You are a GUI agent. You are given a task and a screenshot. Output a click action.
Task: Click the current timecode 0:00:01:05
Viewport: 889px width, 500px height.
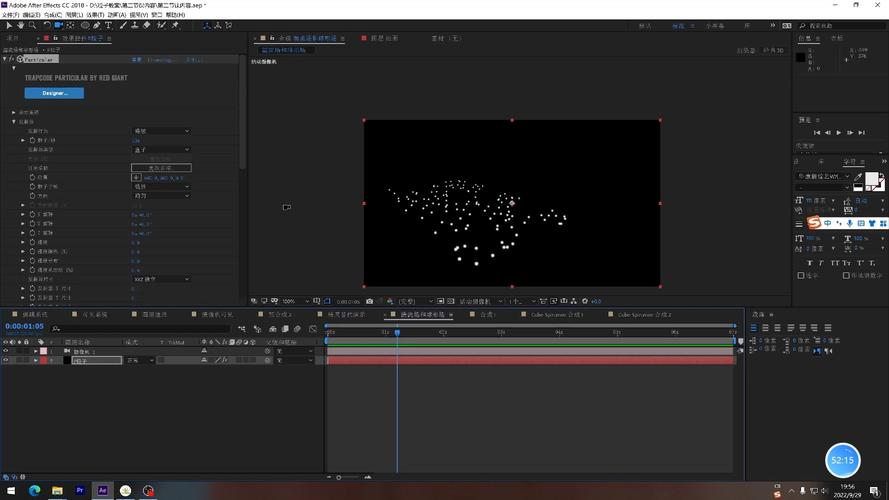[x=24, y=326]
